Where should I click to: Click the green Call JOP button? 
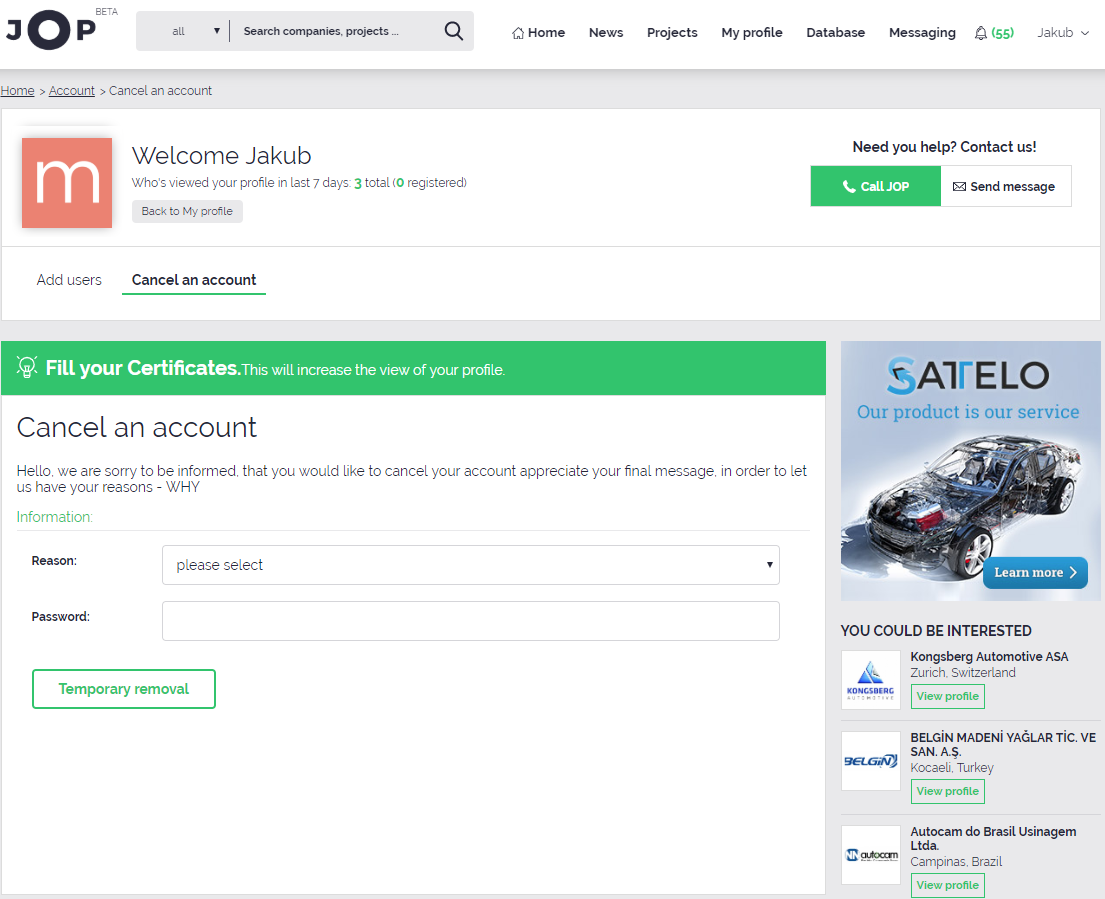875,186
